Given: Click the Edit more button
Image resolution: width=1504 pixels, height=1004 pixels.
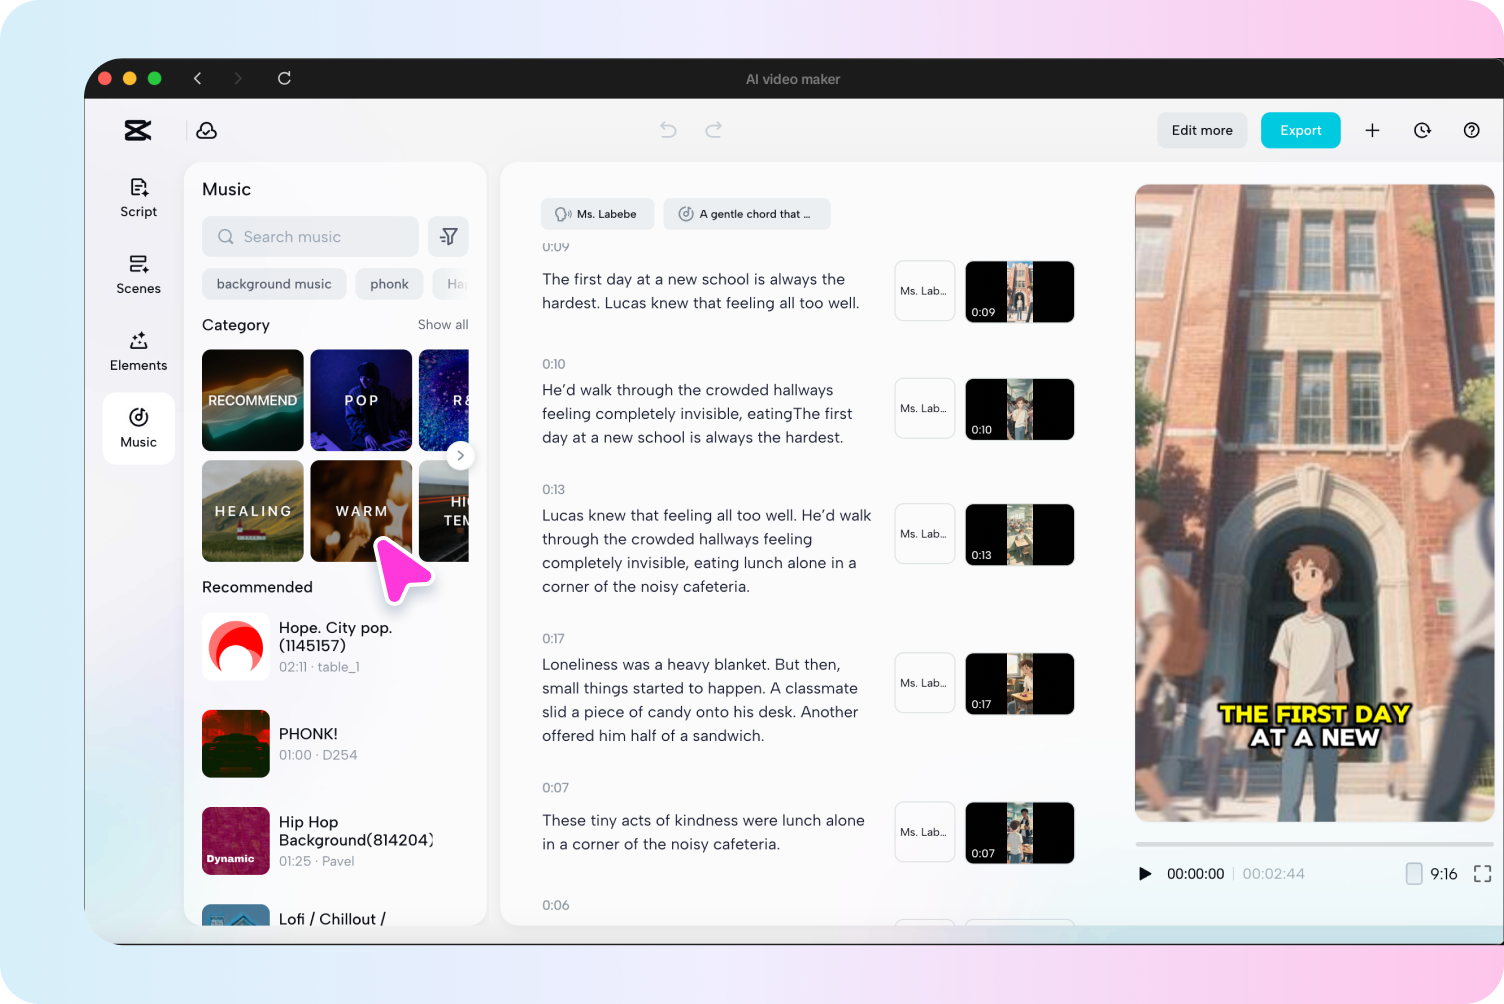Looking at the screenshot, I should [x=1202, y=130].
